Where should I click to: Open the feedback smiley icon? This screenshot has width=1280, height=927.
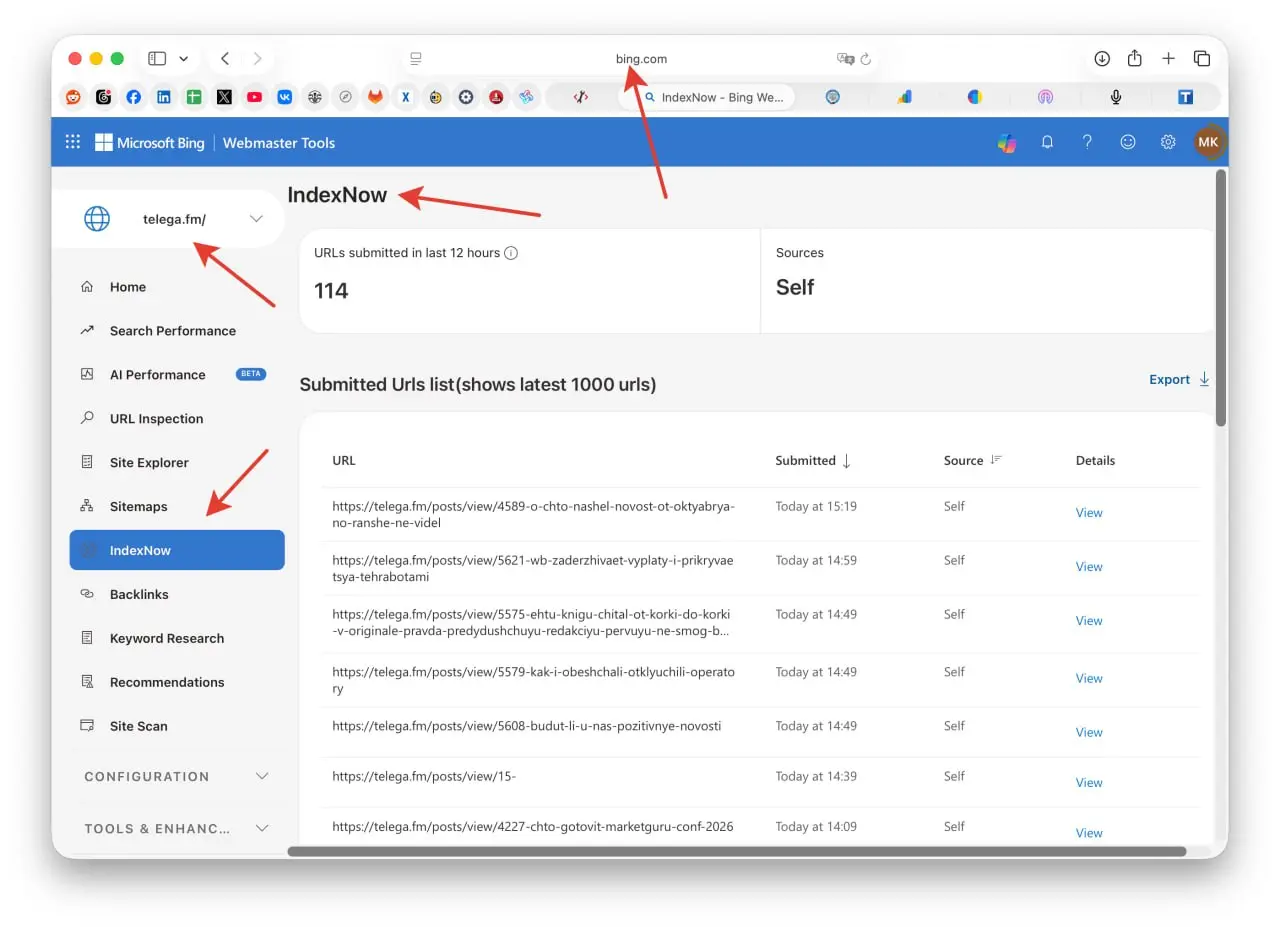[1128, 142]
